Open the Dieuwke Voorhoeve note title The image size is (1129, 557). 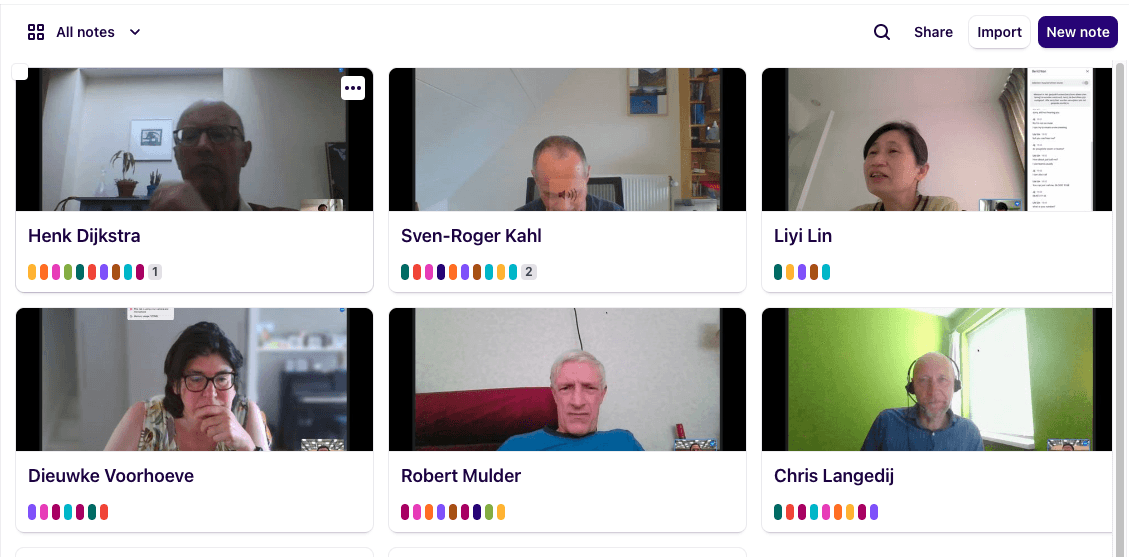(111, 476)
